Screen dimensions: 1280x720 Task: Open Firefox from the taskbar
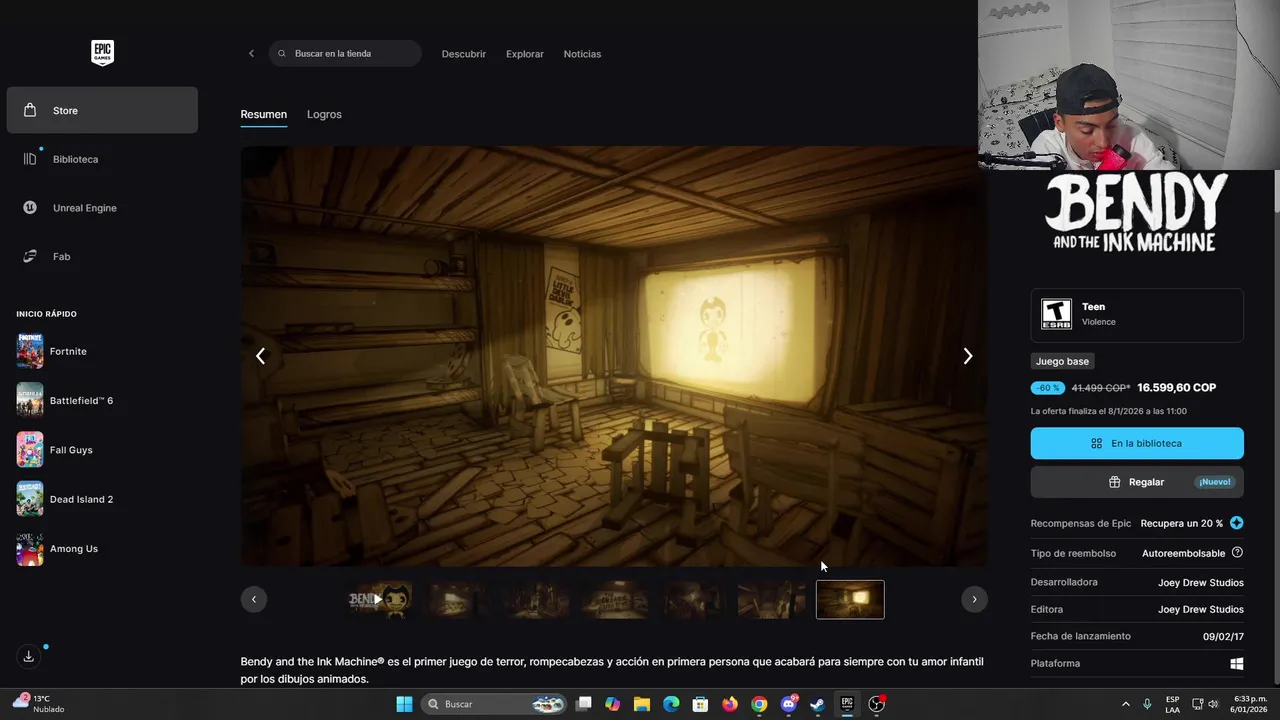click(x=730, y=704)
